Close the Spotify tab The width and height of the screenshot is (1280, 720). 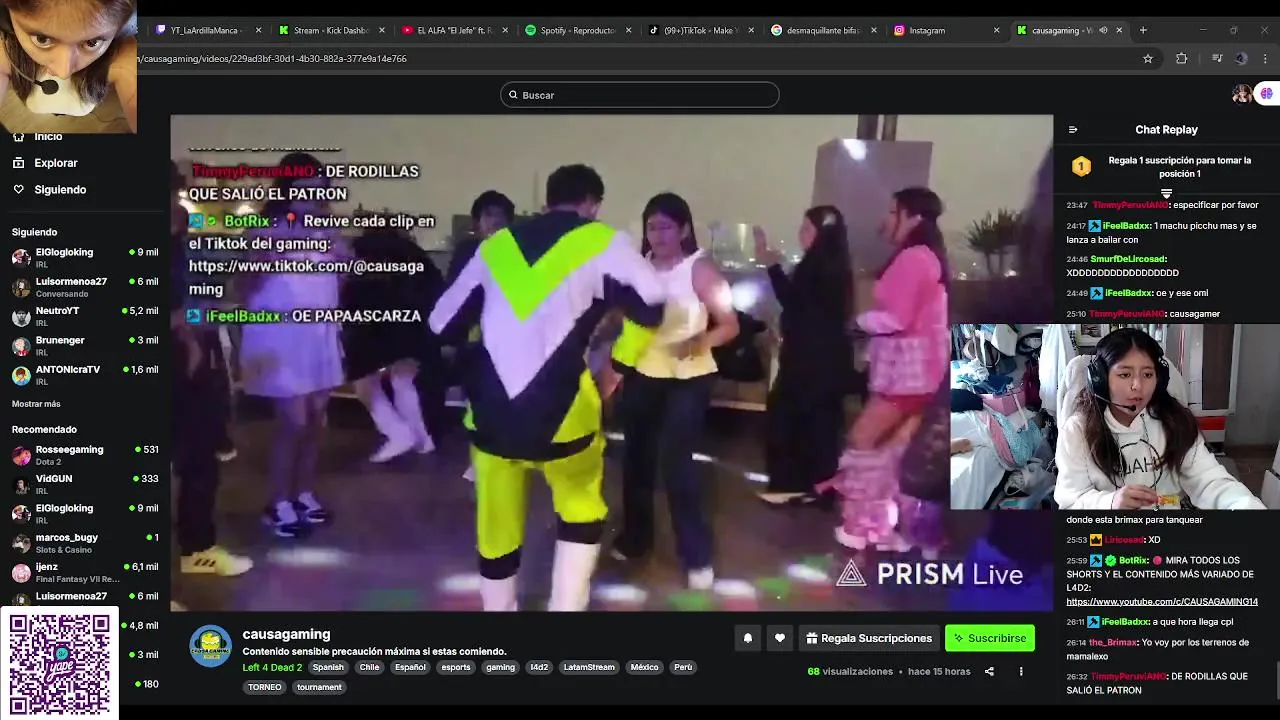pyautogui.click(x=629, y=30)
